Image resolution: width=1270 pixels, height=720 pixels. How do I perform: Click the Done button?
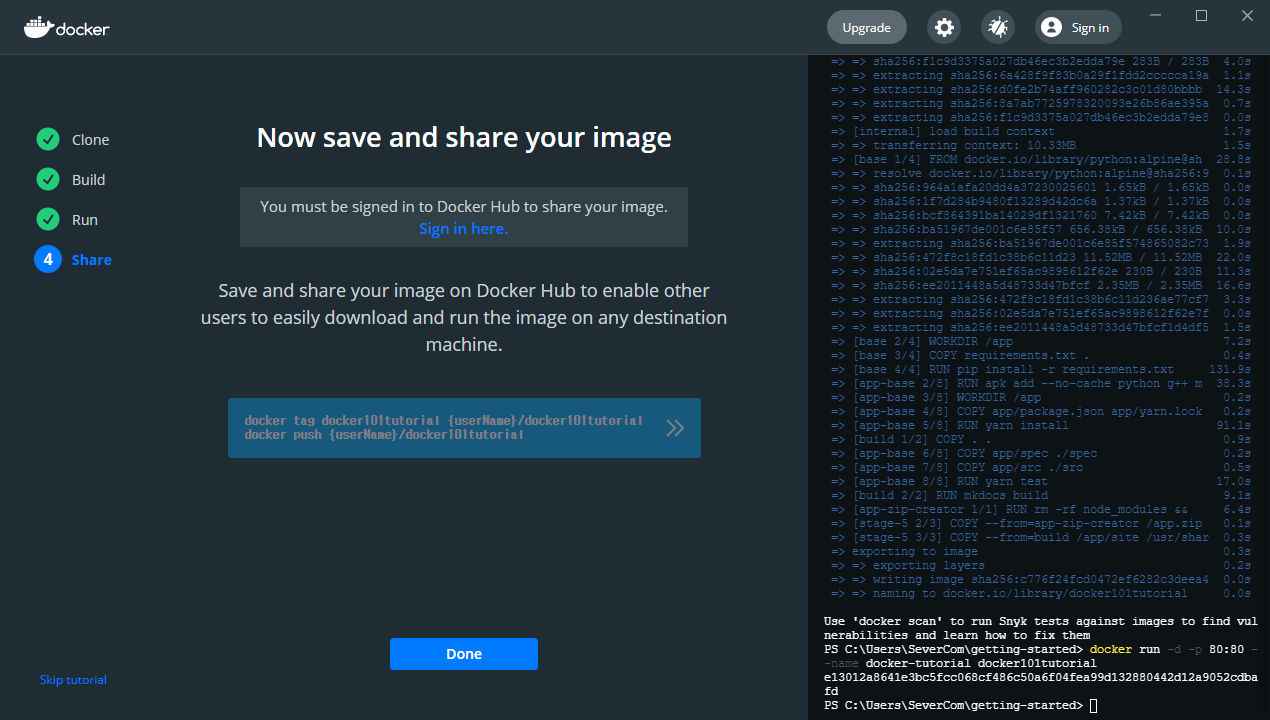tap(464, 654)
